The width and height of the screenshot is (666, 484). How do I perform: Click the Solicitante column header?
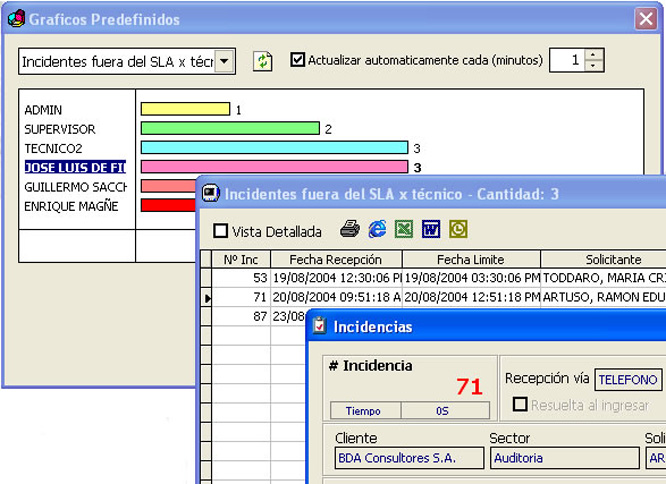[x=602, y=260]
